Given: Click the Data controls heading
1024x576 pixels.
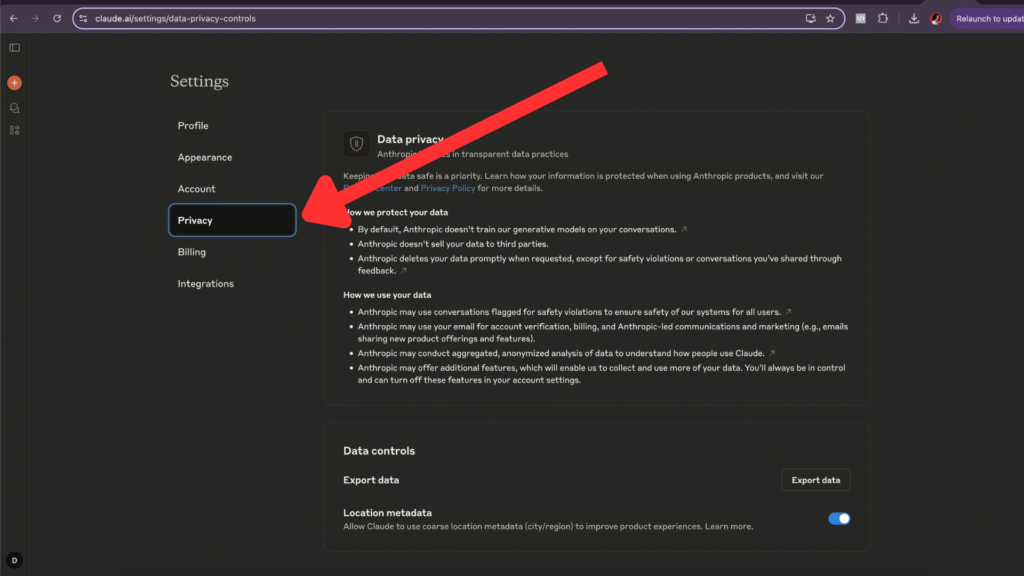Looking at the screenshot, I should 379,451.
